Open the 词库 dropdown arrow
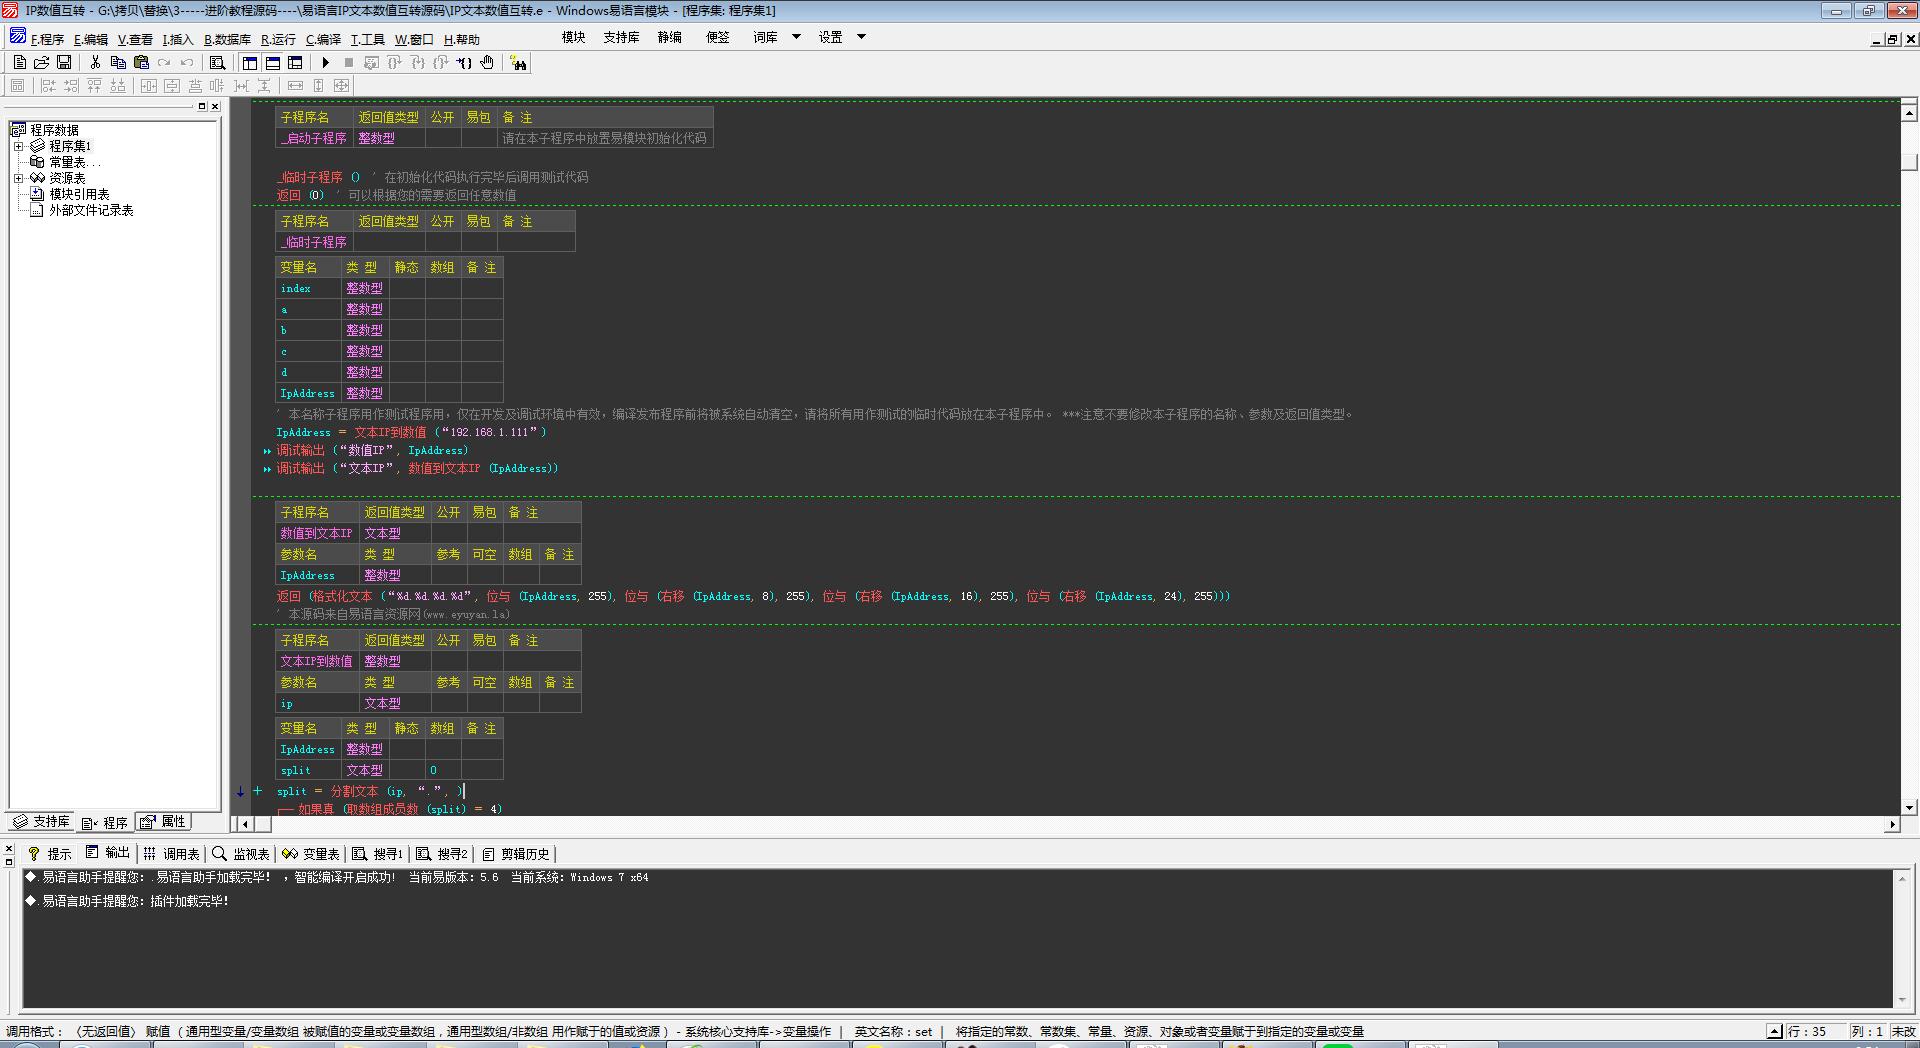This screenshot has width=1920, height=1048. pyautogui.click(x=796, y=37)
